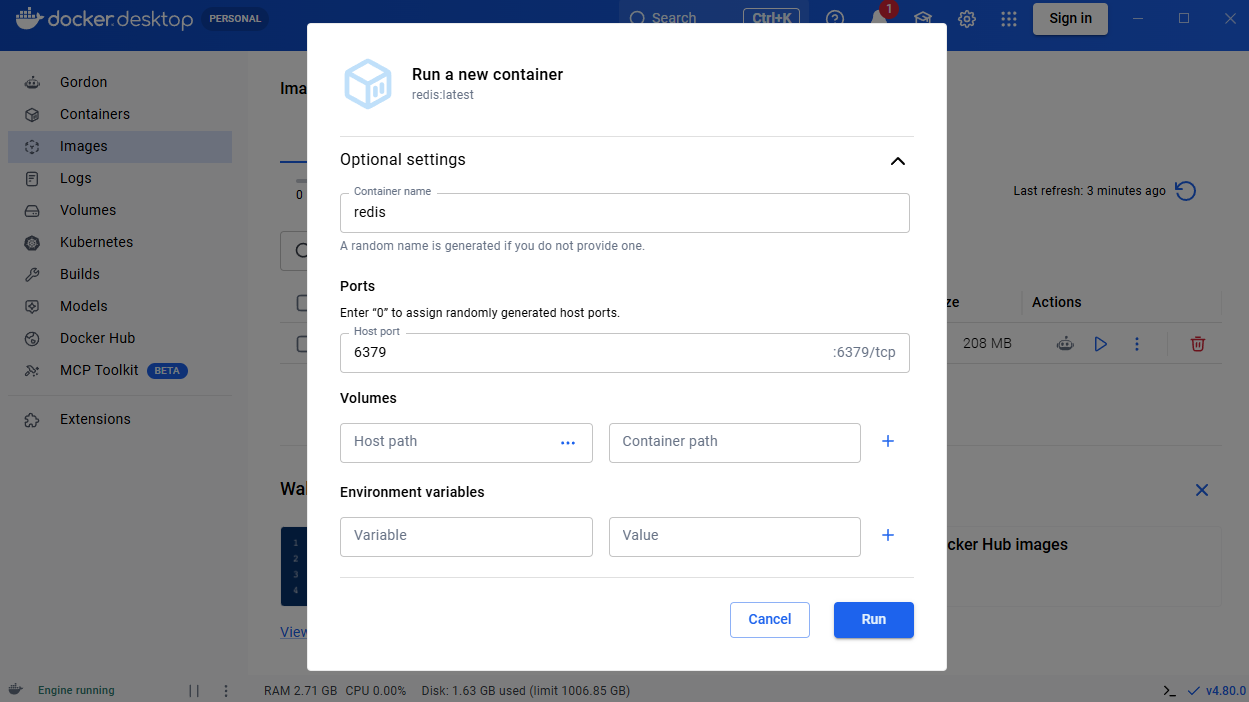Click the Last refresh timestamp text
The image size is (1249, 702).
[x=1089, y=191]
